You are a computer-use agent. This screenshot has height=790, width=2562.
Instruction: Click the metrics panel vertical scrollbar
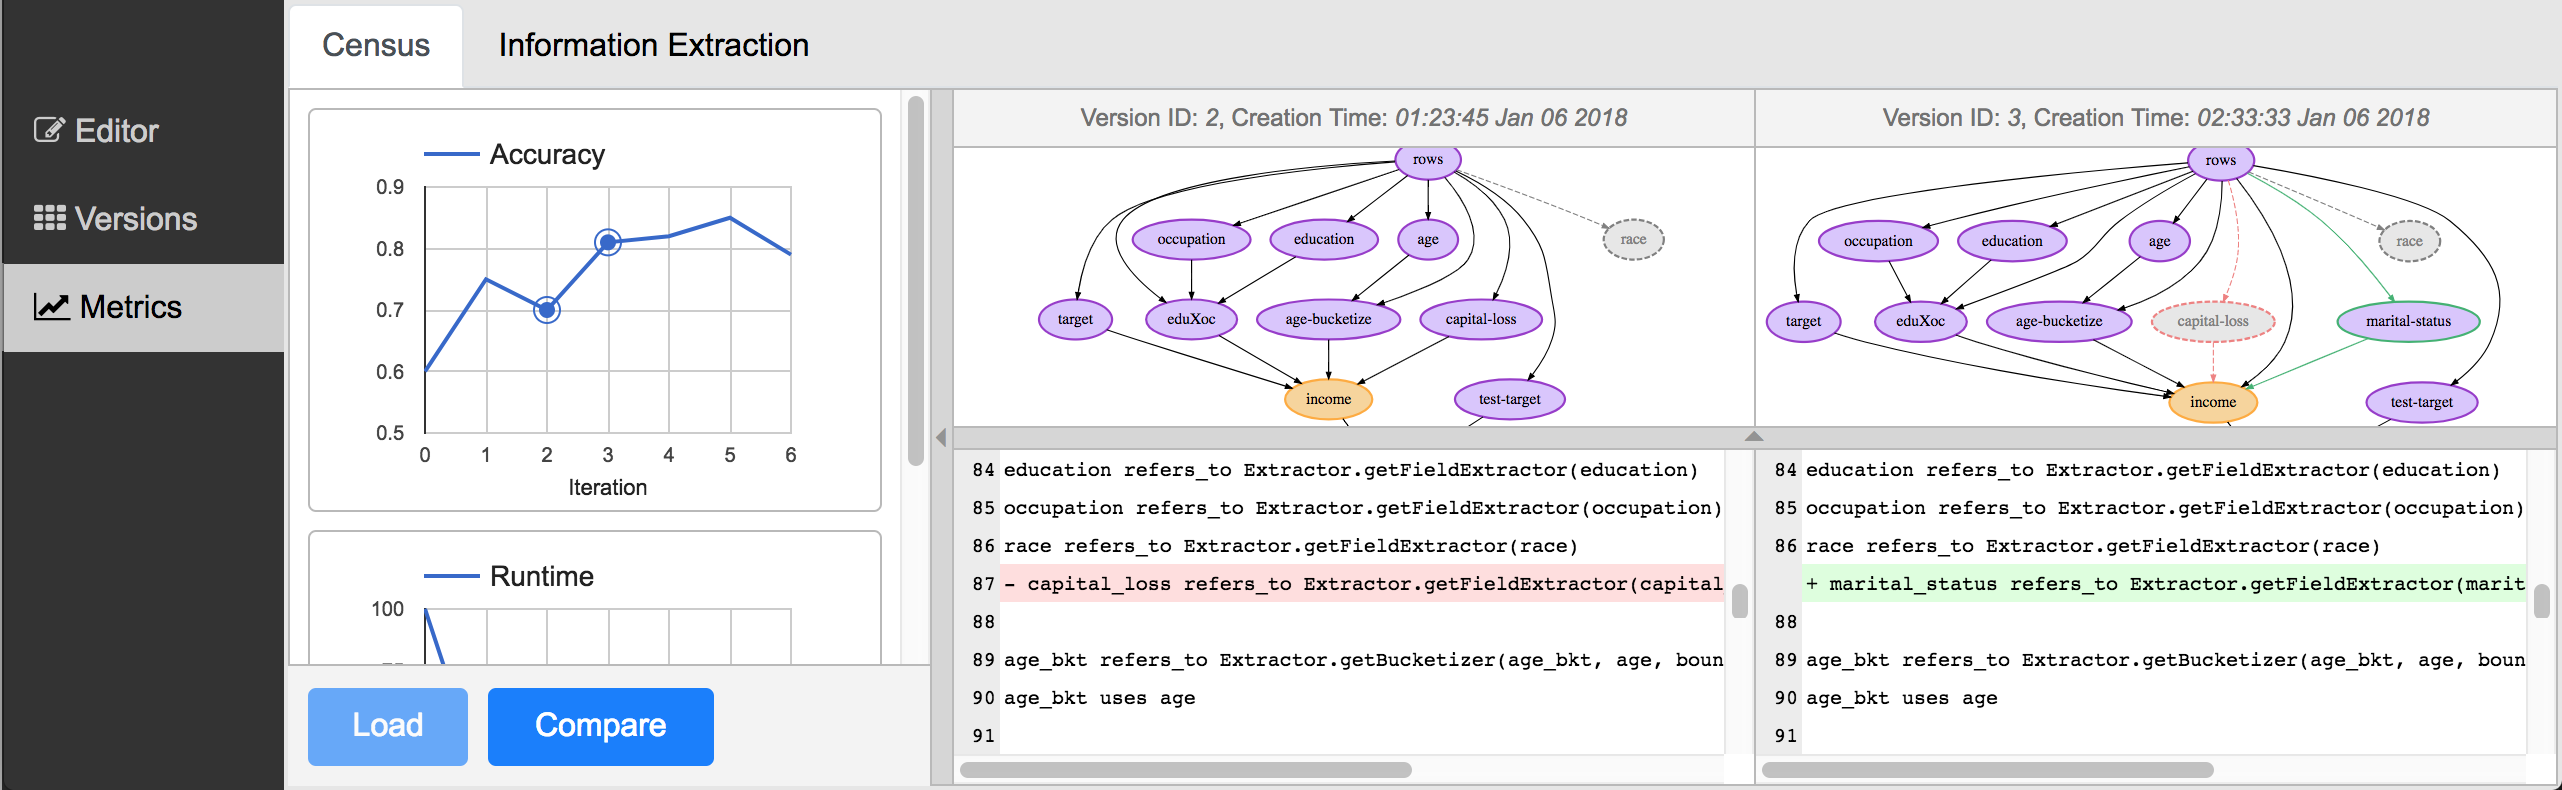click(x=915, y=280)
